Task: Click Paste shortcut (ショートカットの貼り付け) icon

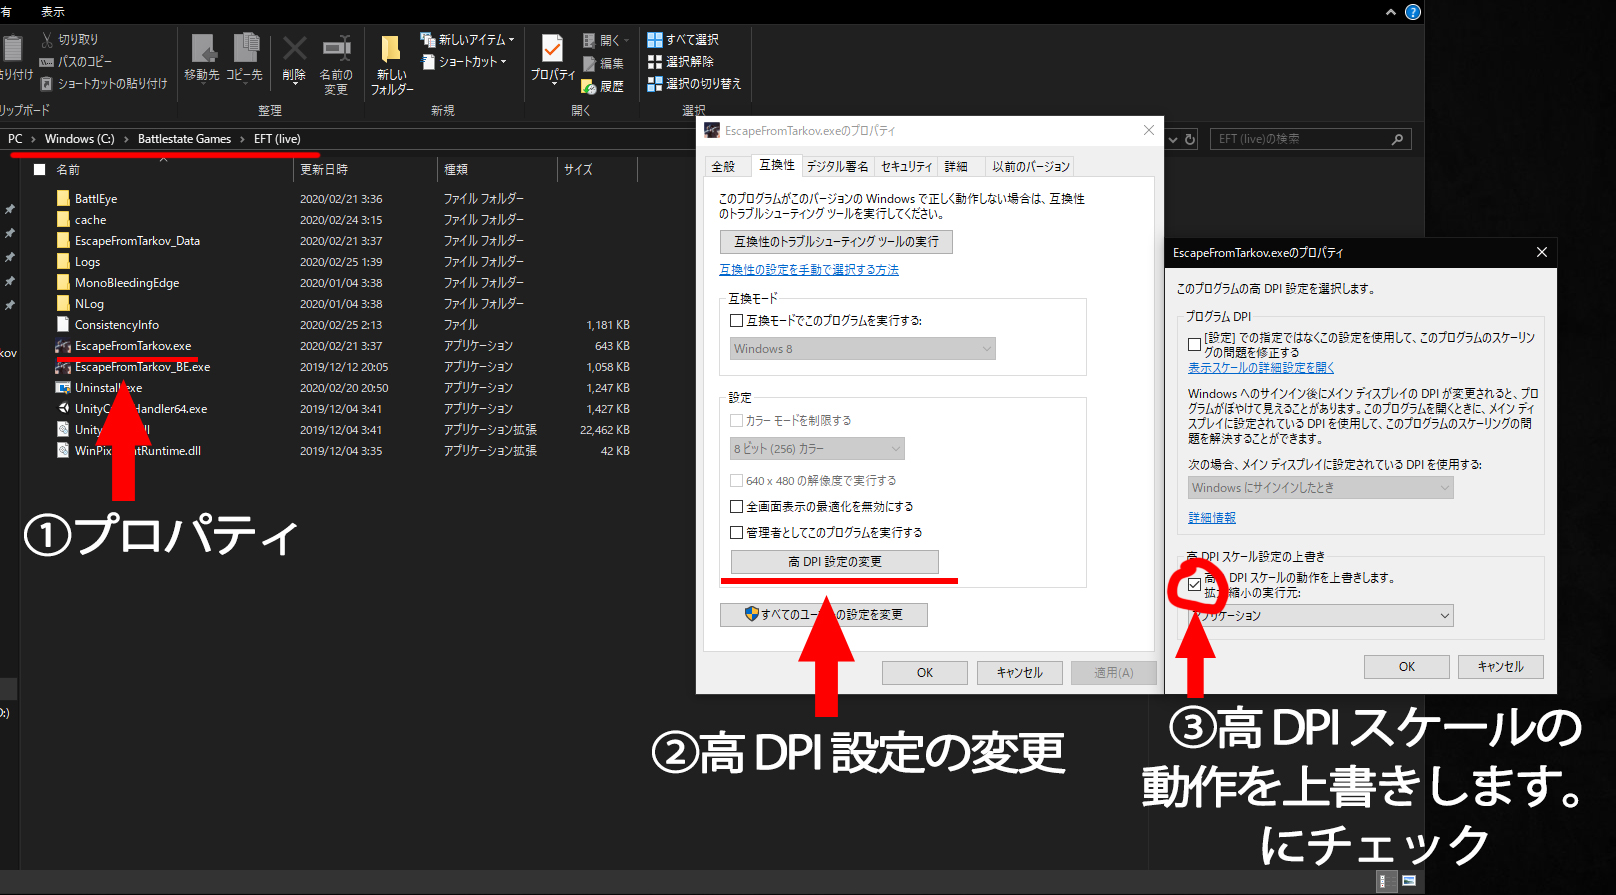Action: tap(47, 84)
